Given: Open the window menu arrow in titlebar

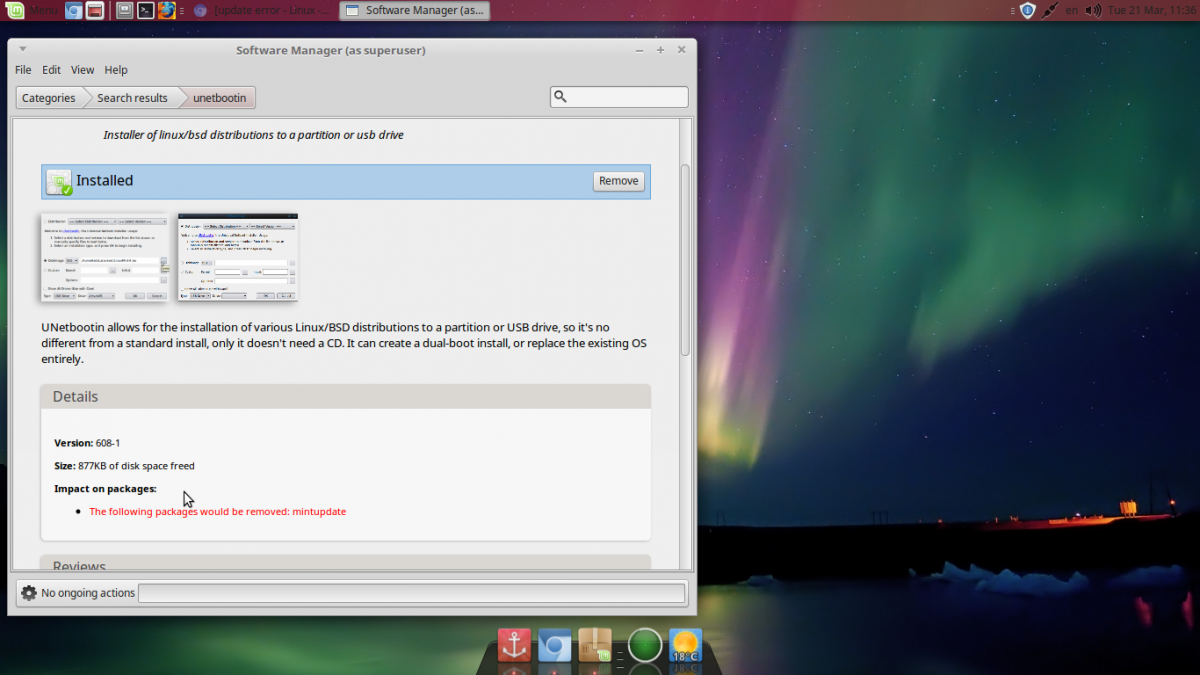Looking at the screenshot, I should 22,49.
